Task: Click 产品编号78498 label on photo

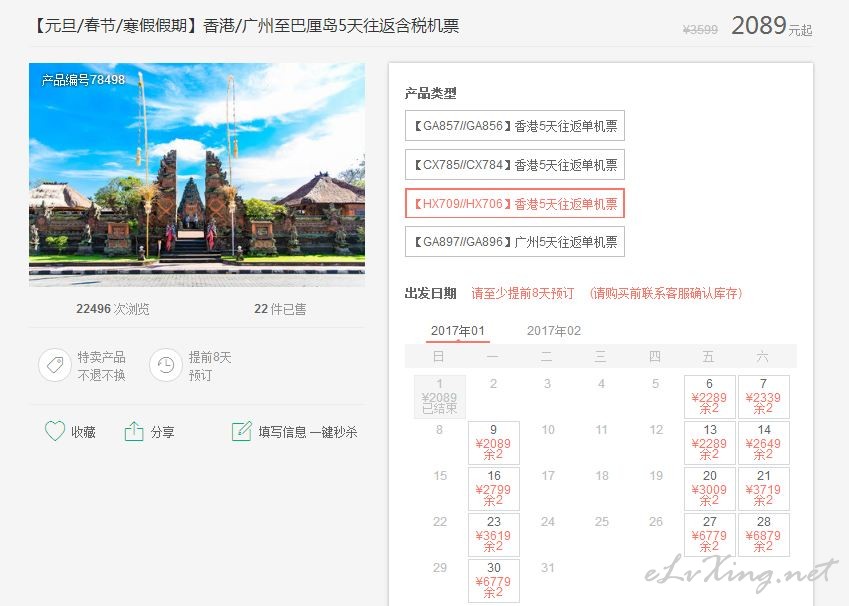Action: (83, 80)
